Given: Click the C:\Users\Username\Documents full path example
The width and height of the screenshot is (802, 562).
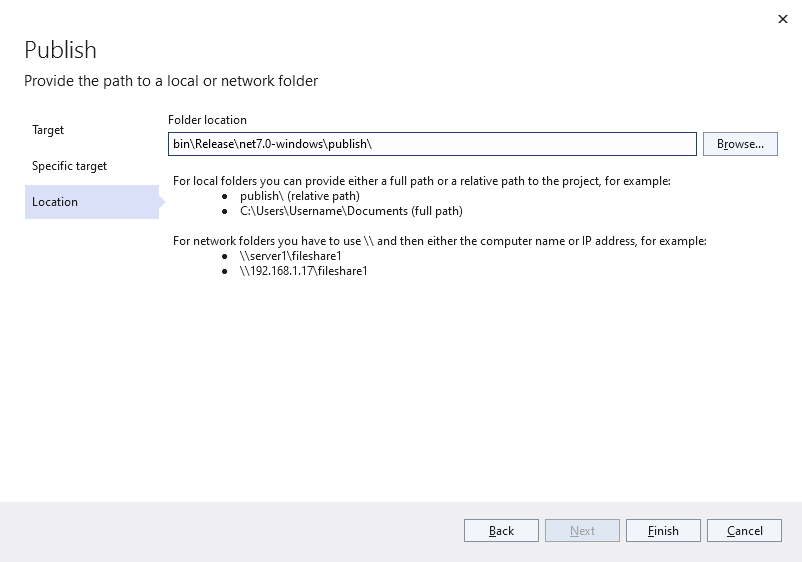Looking at the screenshot, I should [351, 211].
